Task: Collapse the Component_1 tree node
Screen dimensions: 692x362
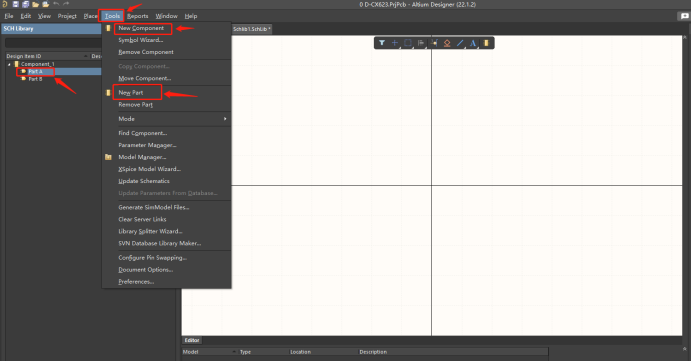Action: [9, 64]
